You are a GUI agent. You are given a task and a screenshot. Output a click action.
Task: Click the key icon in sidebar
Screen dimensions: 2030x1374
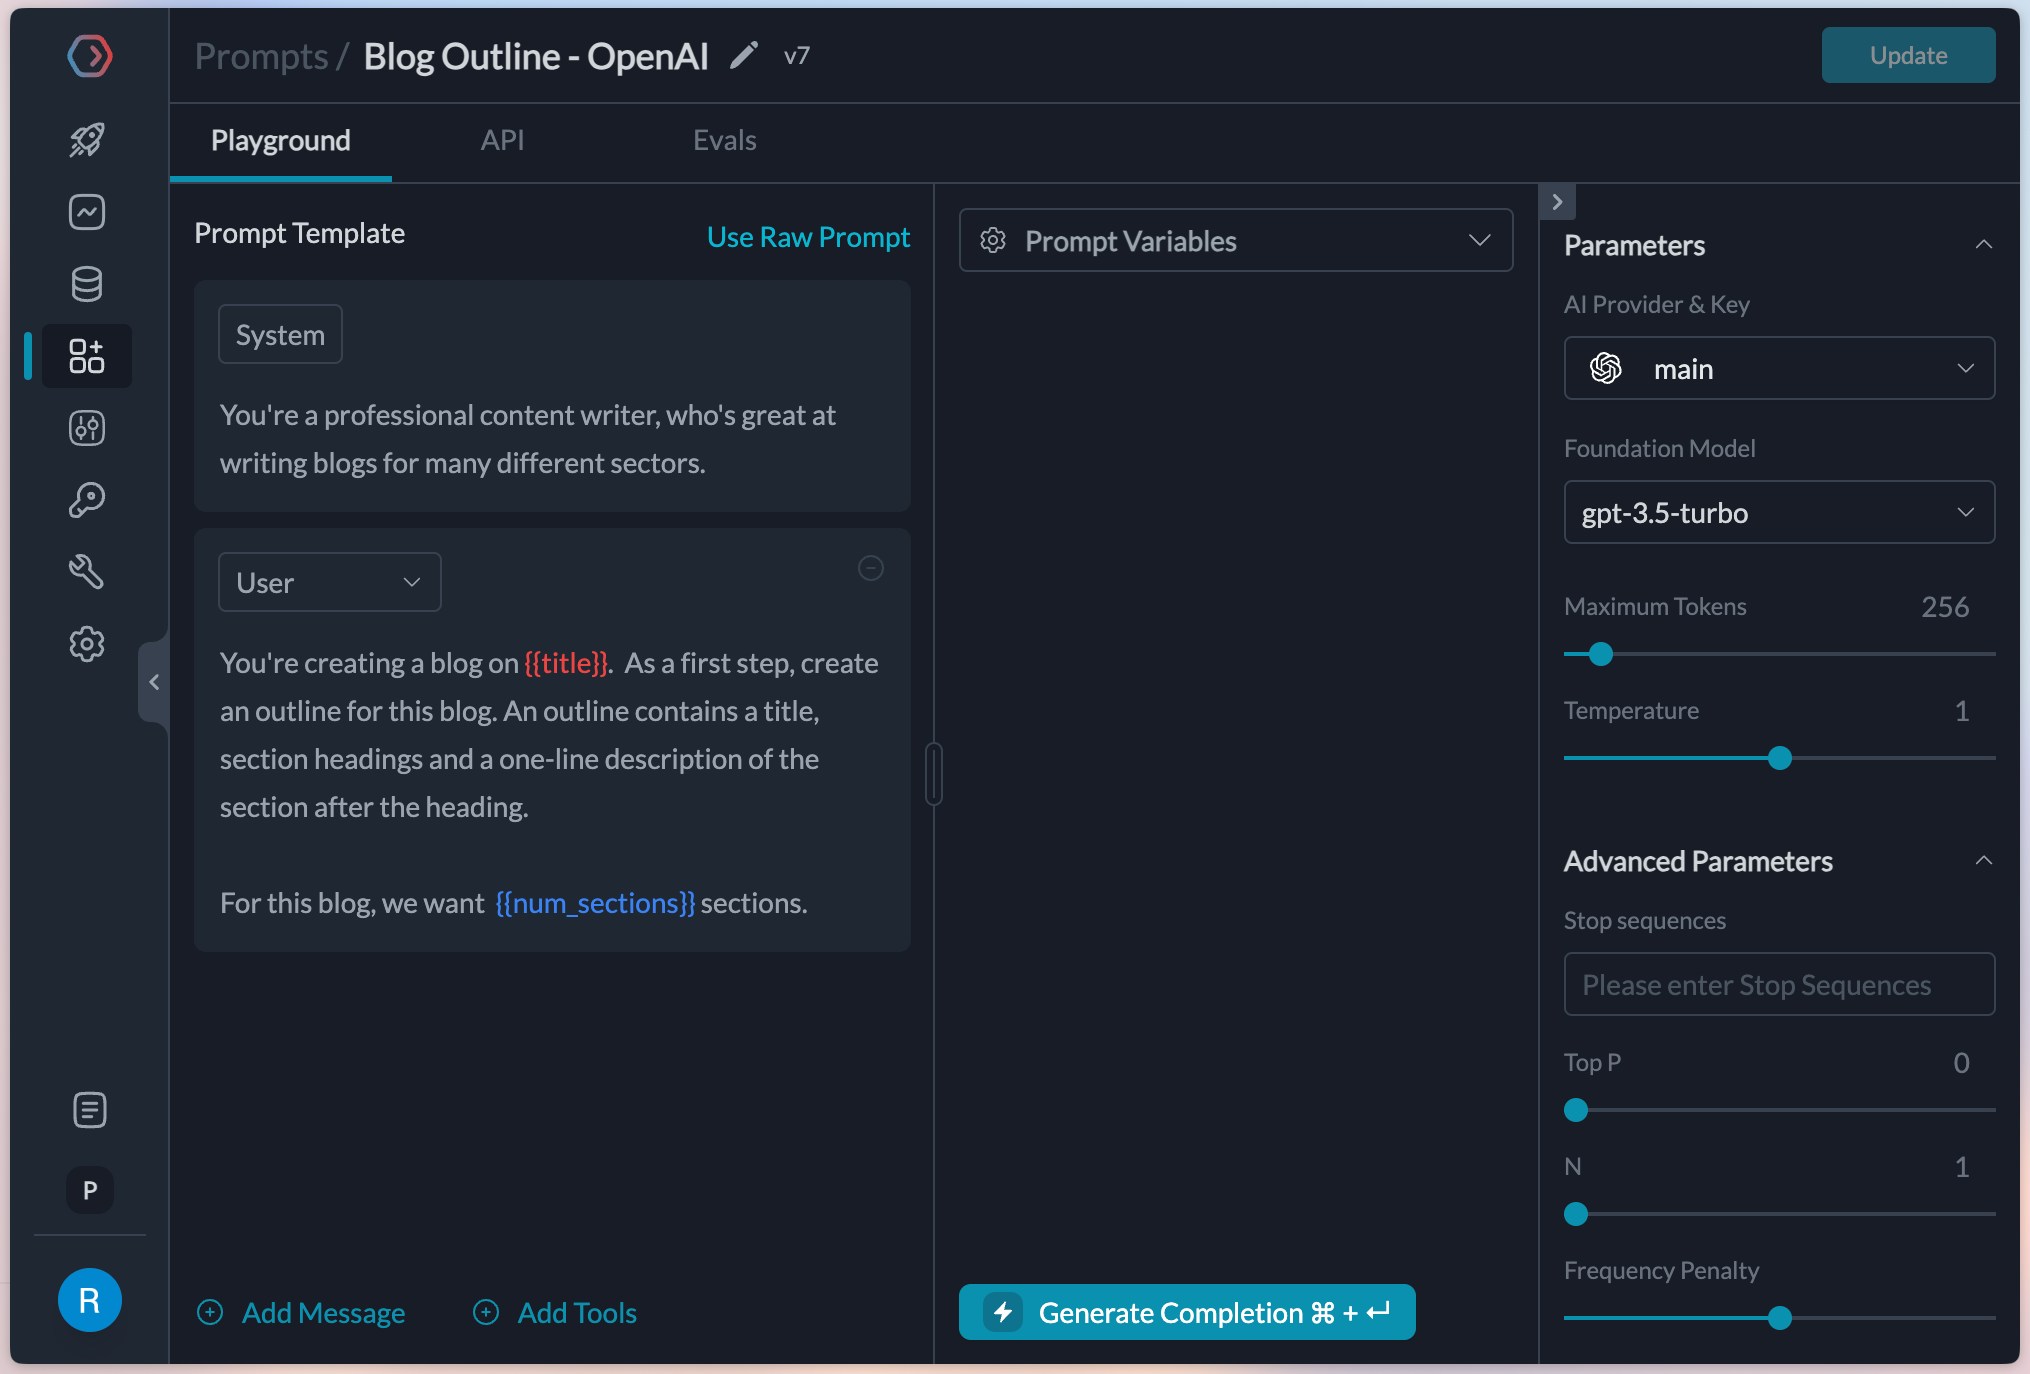pos(87,500)
